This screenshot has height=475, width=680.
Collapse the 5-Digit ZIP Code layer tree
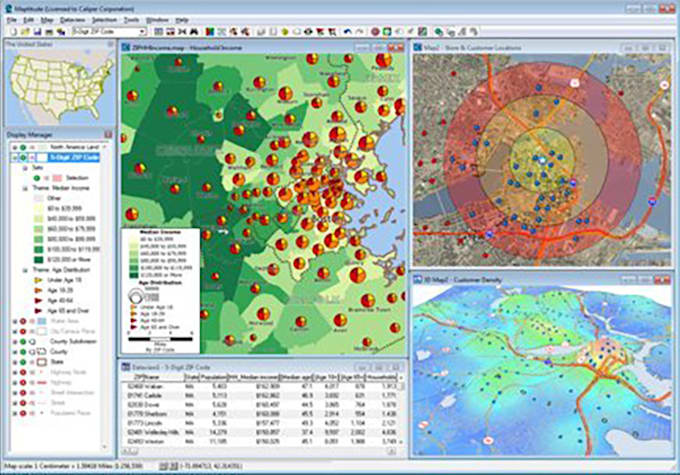[17, 158]
